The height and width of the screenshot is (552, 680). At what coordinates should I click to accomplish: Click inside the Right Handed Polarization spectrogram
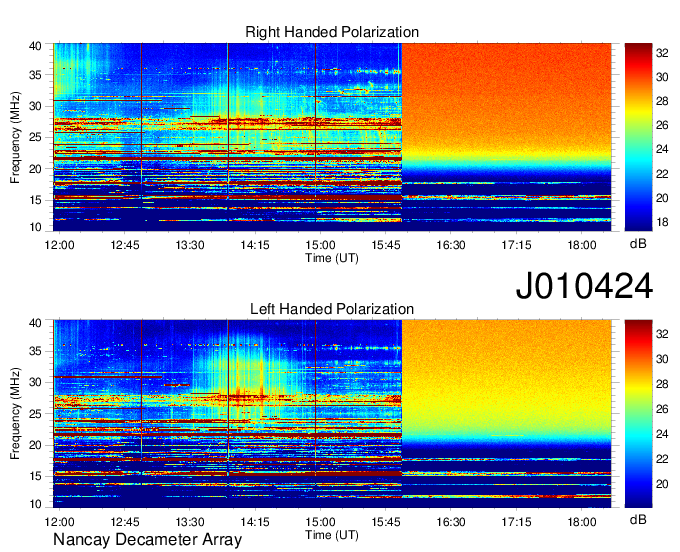click(332, 137)
